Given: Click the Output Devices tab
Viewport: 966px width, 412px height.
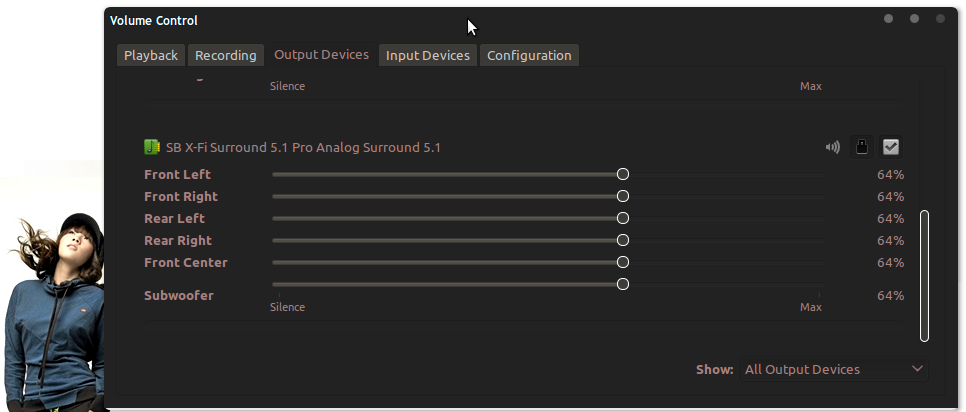Looking at the screenshot, I should click(x=322, y=55).
